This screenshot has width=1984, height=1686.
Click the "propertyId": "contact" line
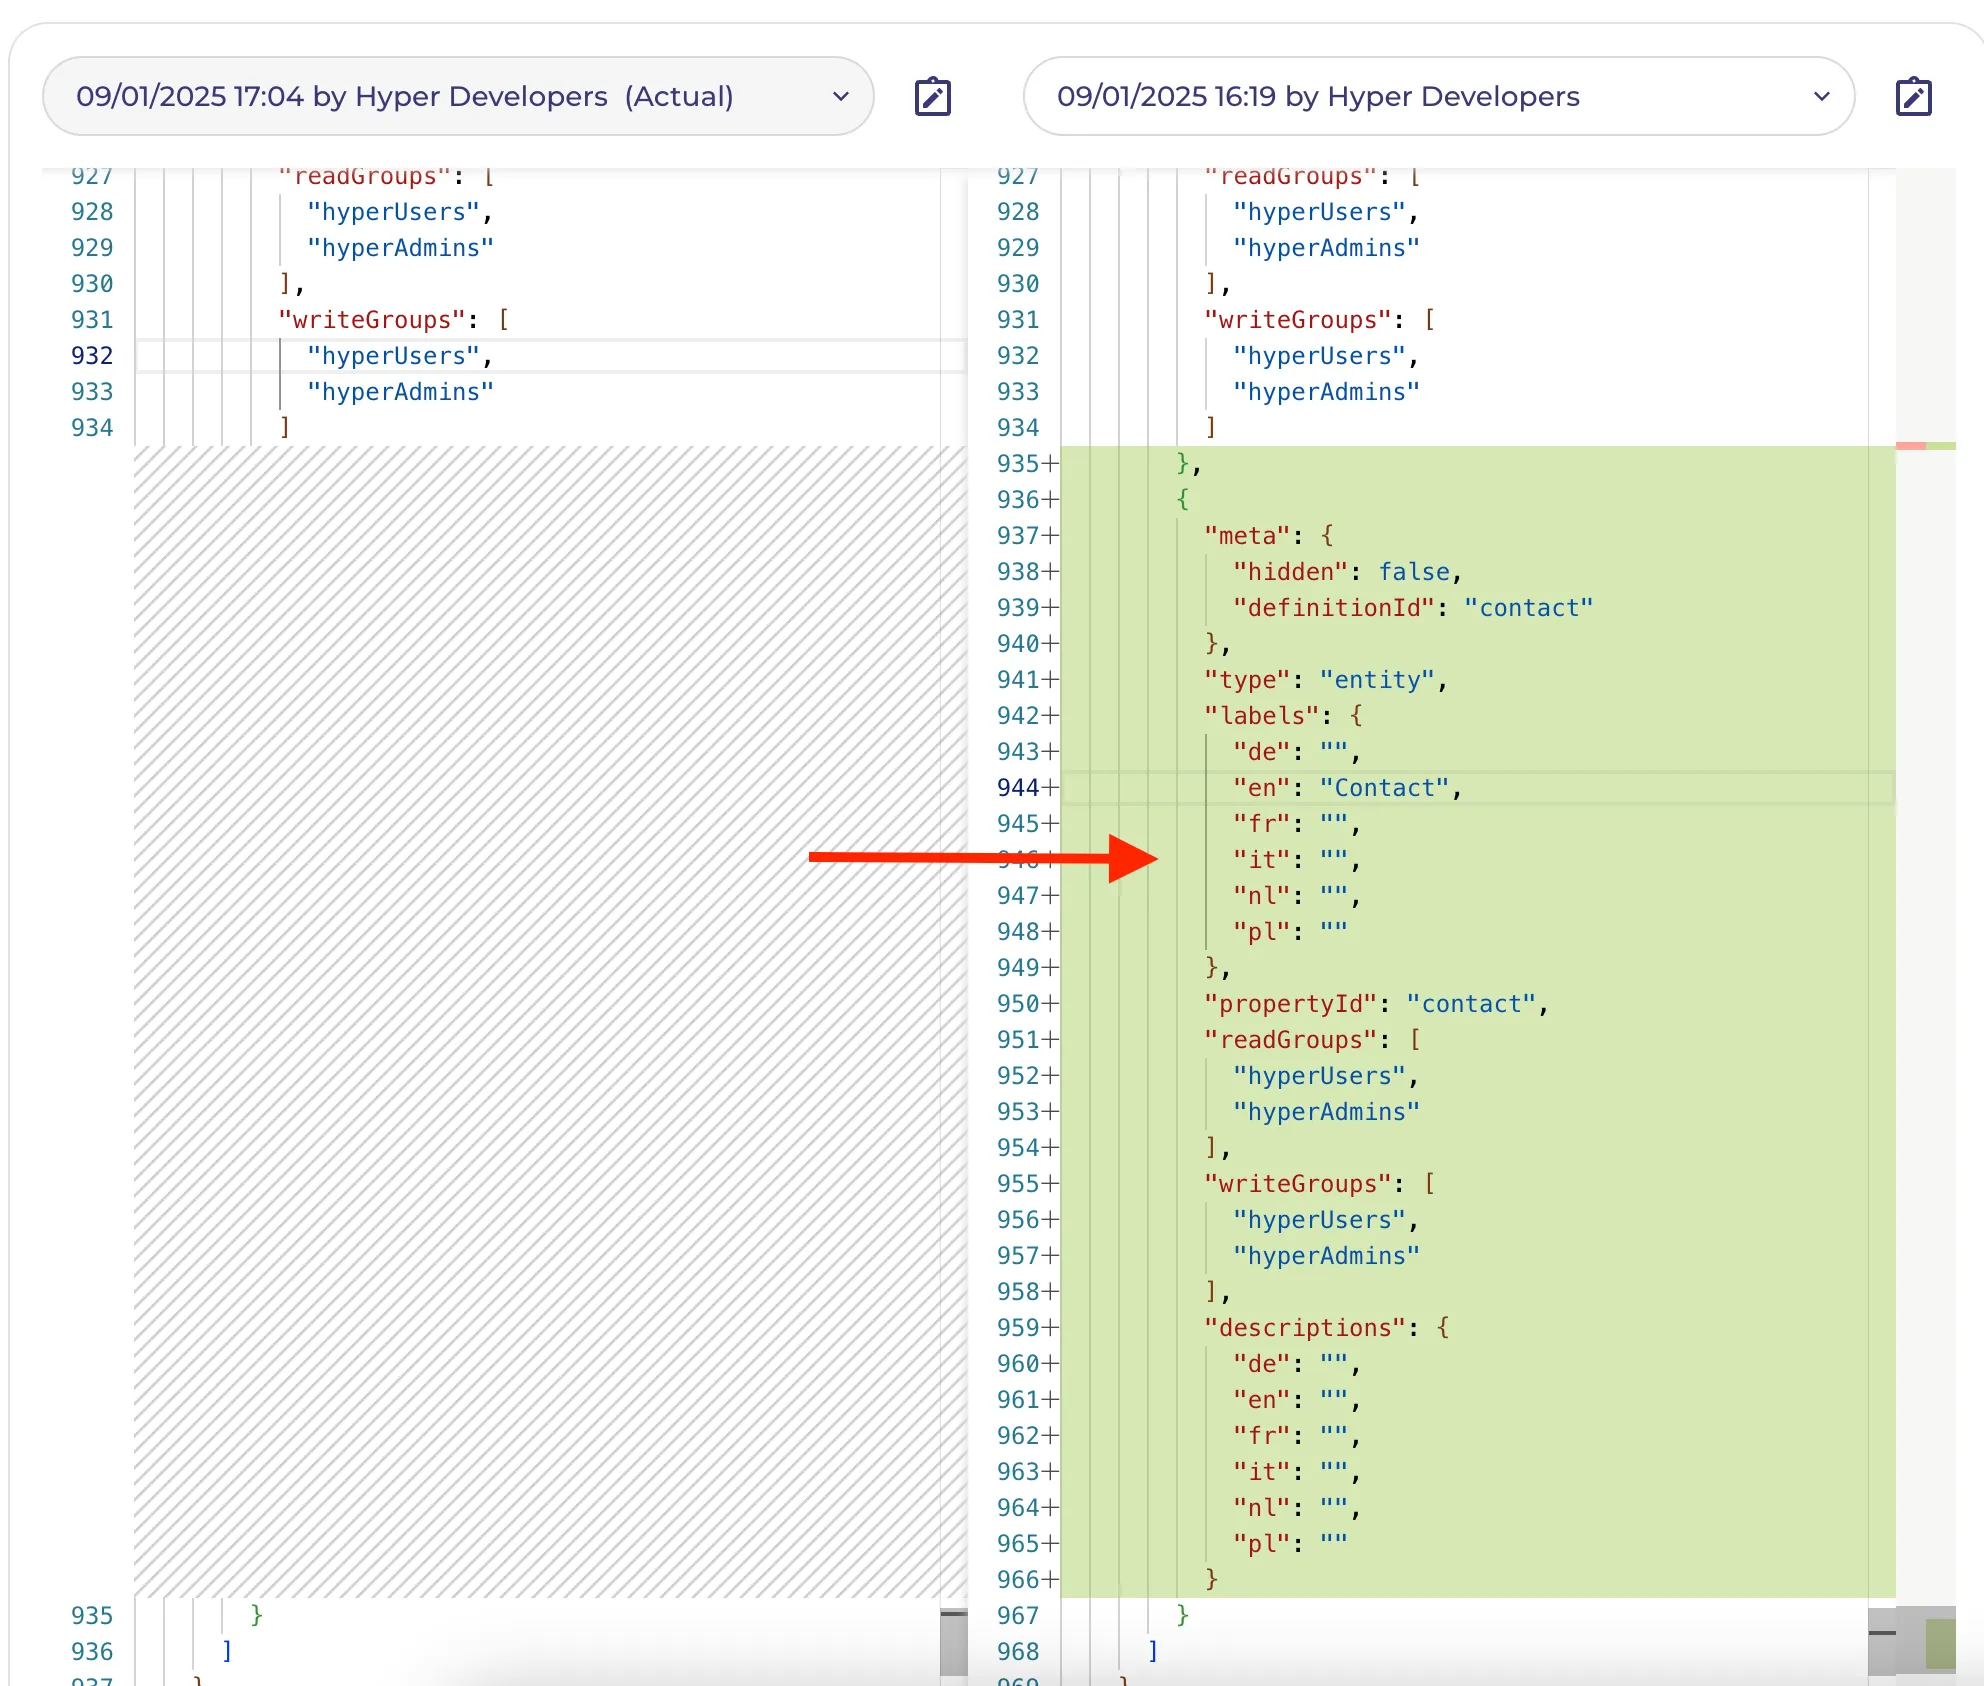(1376, 1004)
